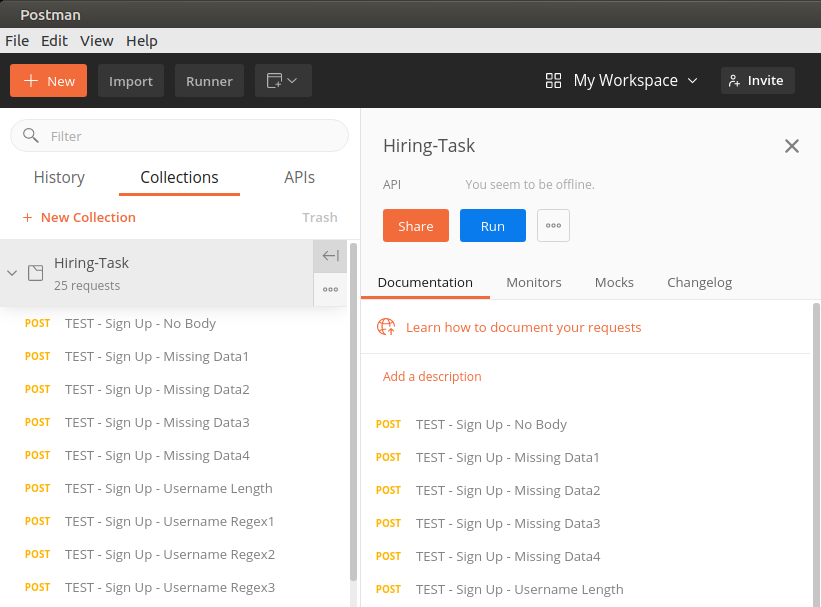821x607 pixels.
Task: Click the search magnifier icon in Filter
Action: point(31,136)
